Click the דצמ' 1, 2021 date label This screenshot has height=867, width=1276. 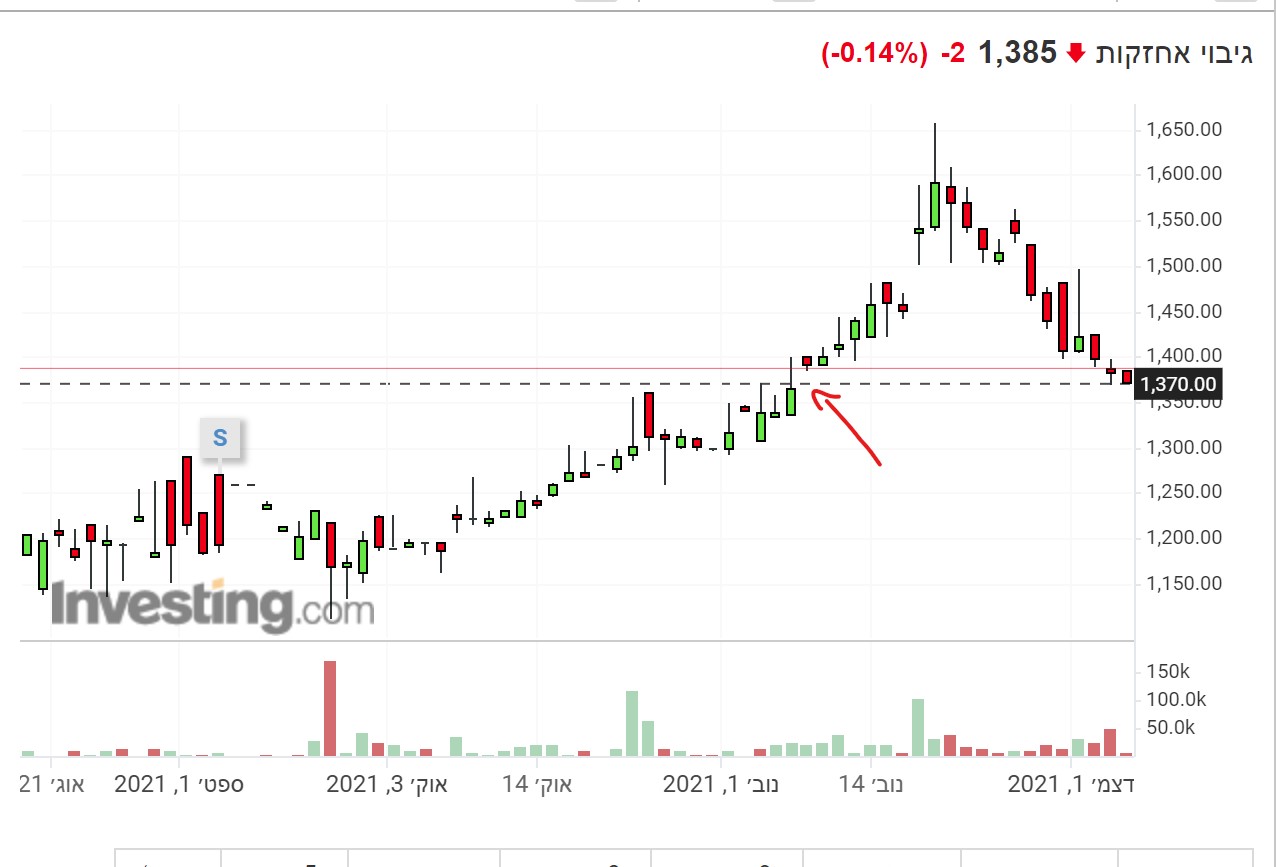point(1070,784)
